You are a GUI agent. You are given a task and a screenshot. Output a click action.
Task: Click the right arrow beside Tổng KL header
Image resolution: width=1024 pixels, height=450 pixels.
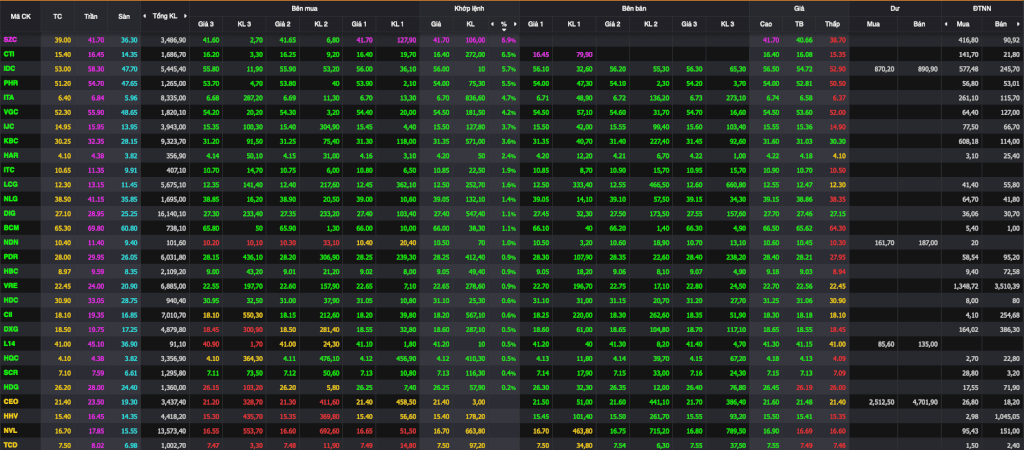pyautogui.click(x=184, y=16)
